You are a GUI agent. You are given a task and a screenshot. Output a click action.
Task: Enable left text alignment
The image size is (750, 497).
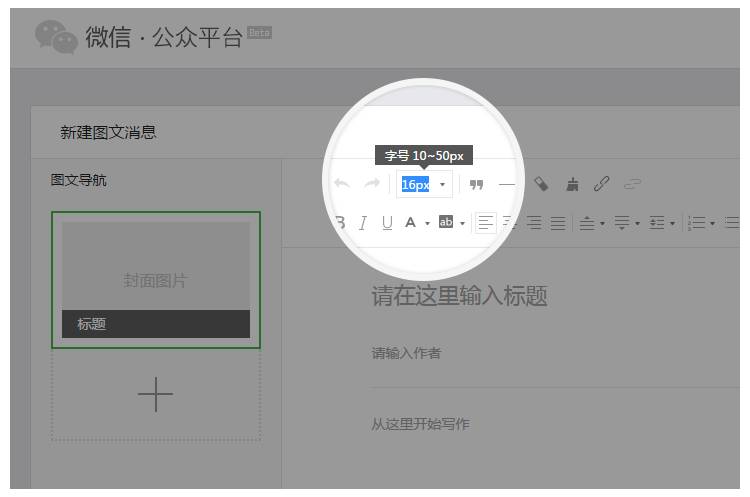coord(485,222)
